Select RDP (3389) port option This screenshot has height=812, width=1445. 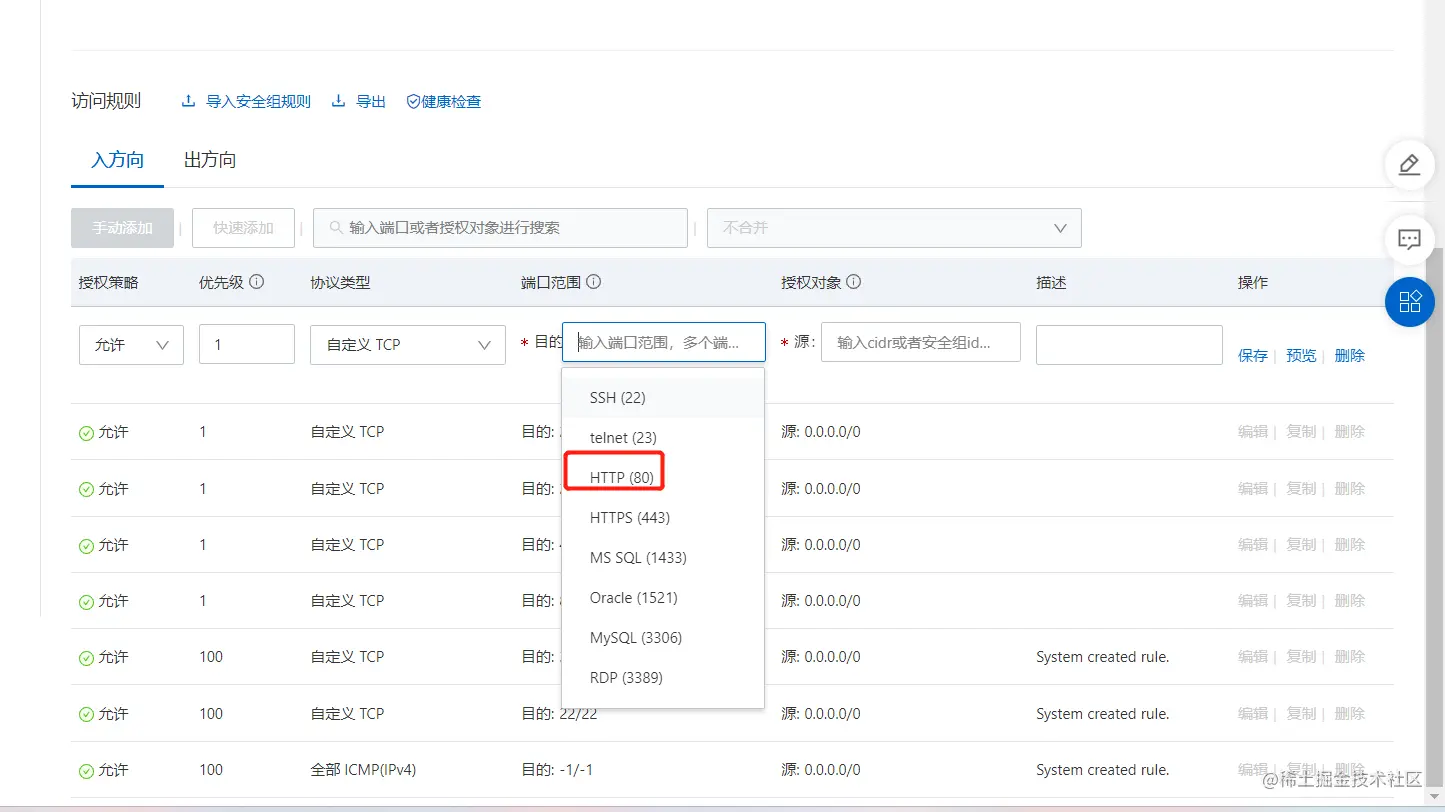663,678
